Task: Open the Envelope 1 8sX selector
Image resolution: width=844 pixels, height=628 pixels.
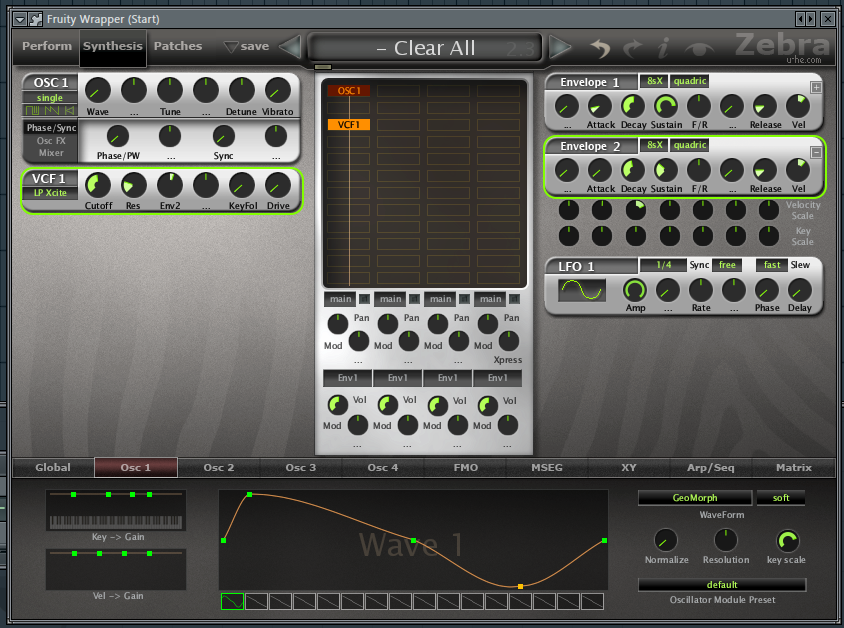Action: click(654, 81)
